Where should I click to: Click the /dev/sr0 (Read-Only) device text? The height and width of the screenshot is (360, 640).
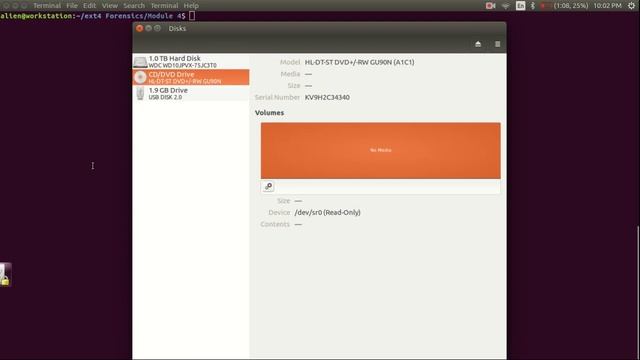point(327,213)
